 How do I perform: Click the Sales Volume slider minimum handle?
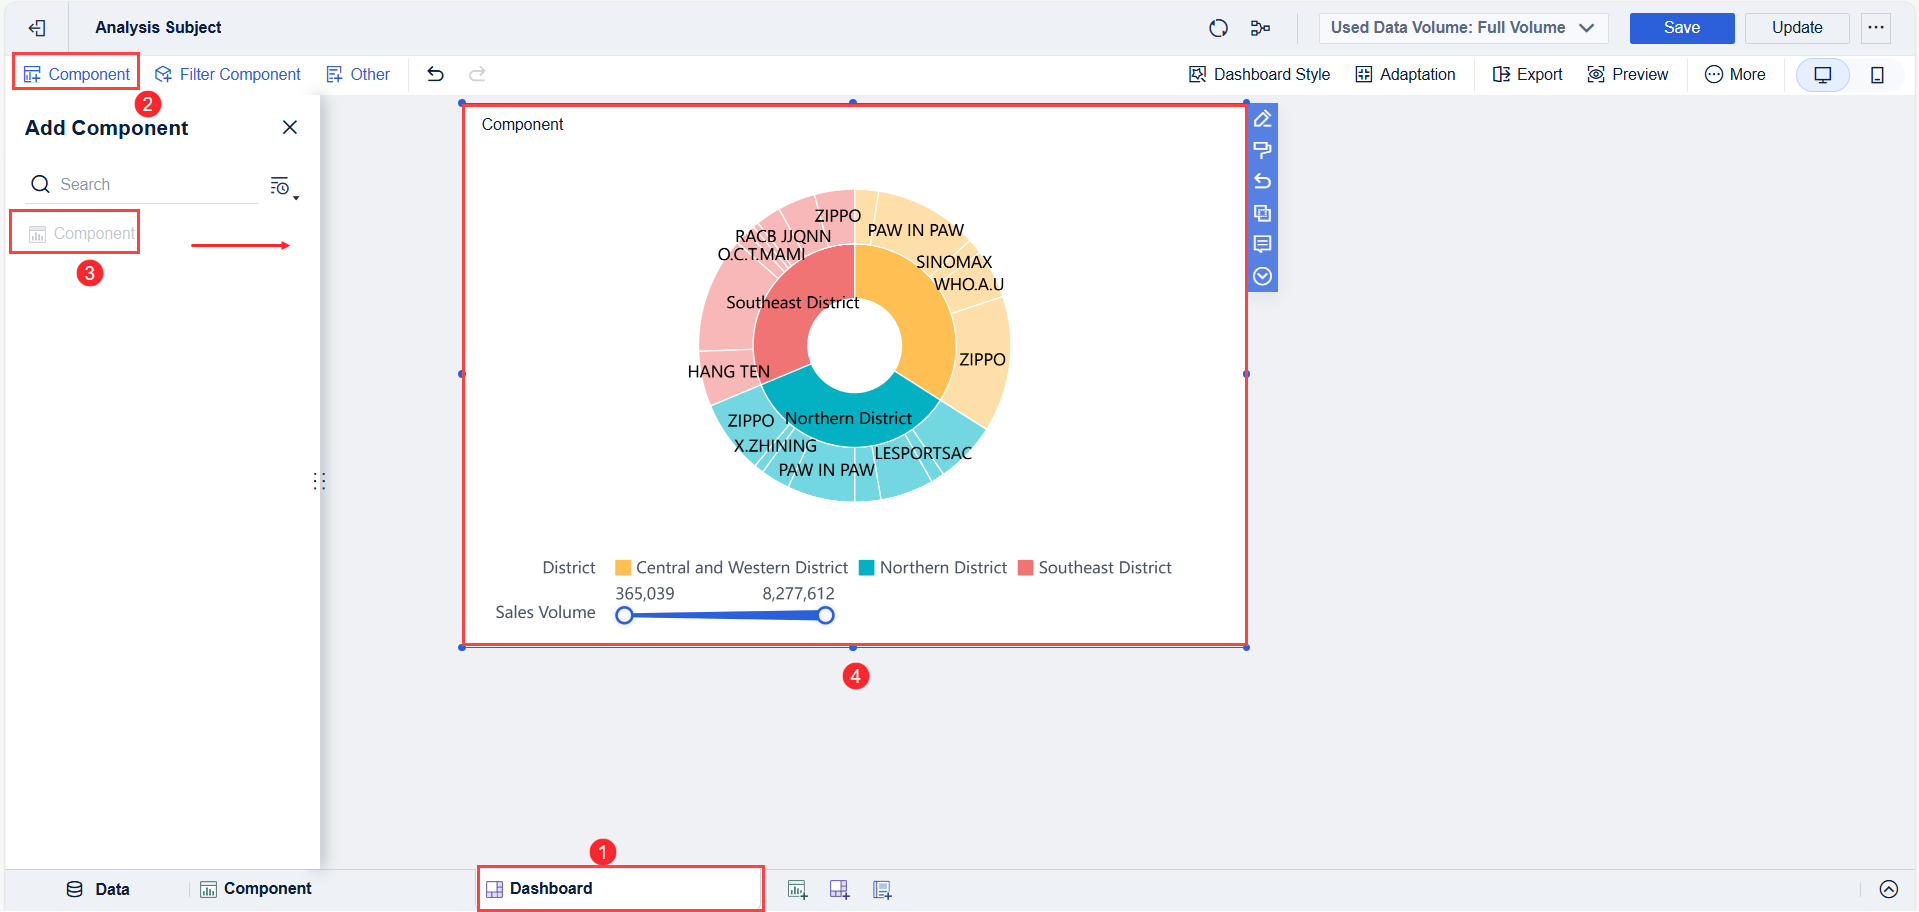624,615
